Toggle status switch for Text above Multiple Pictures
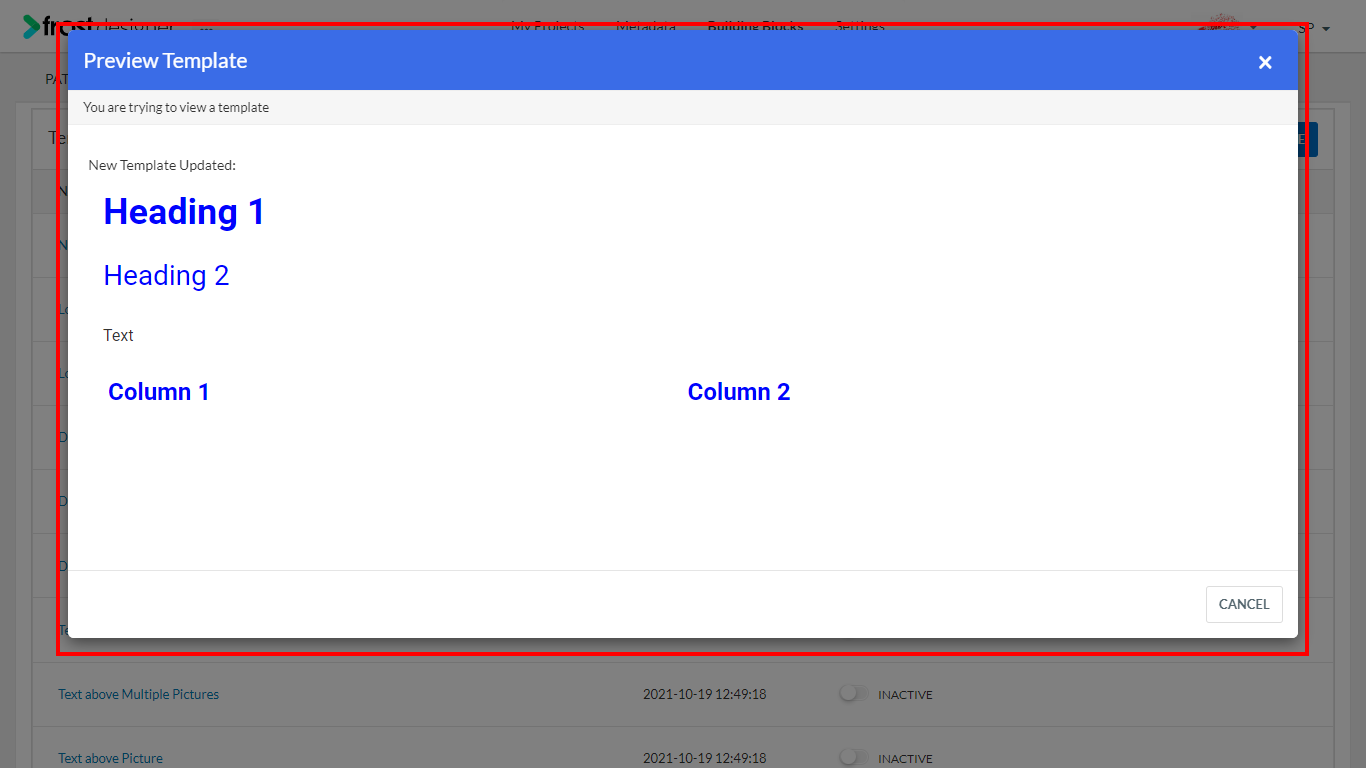This screenshot has height=768, width=1366. coord(853,693)
